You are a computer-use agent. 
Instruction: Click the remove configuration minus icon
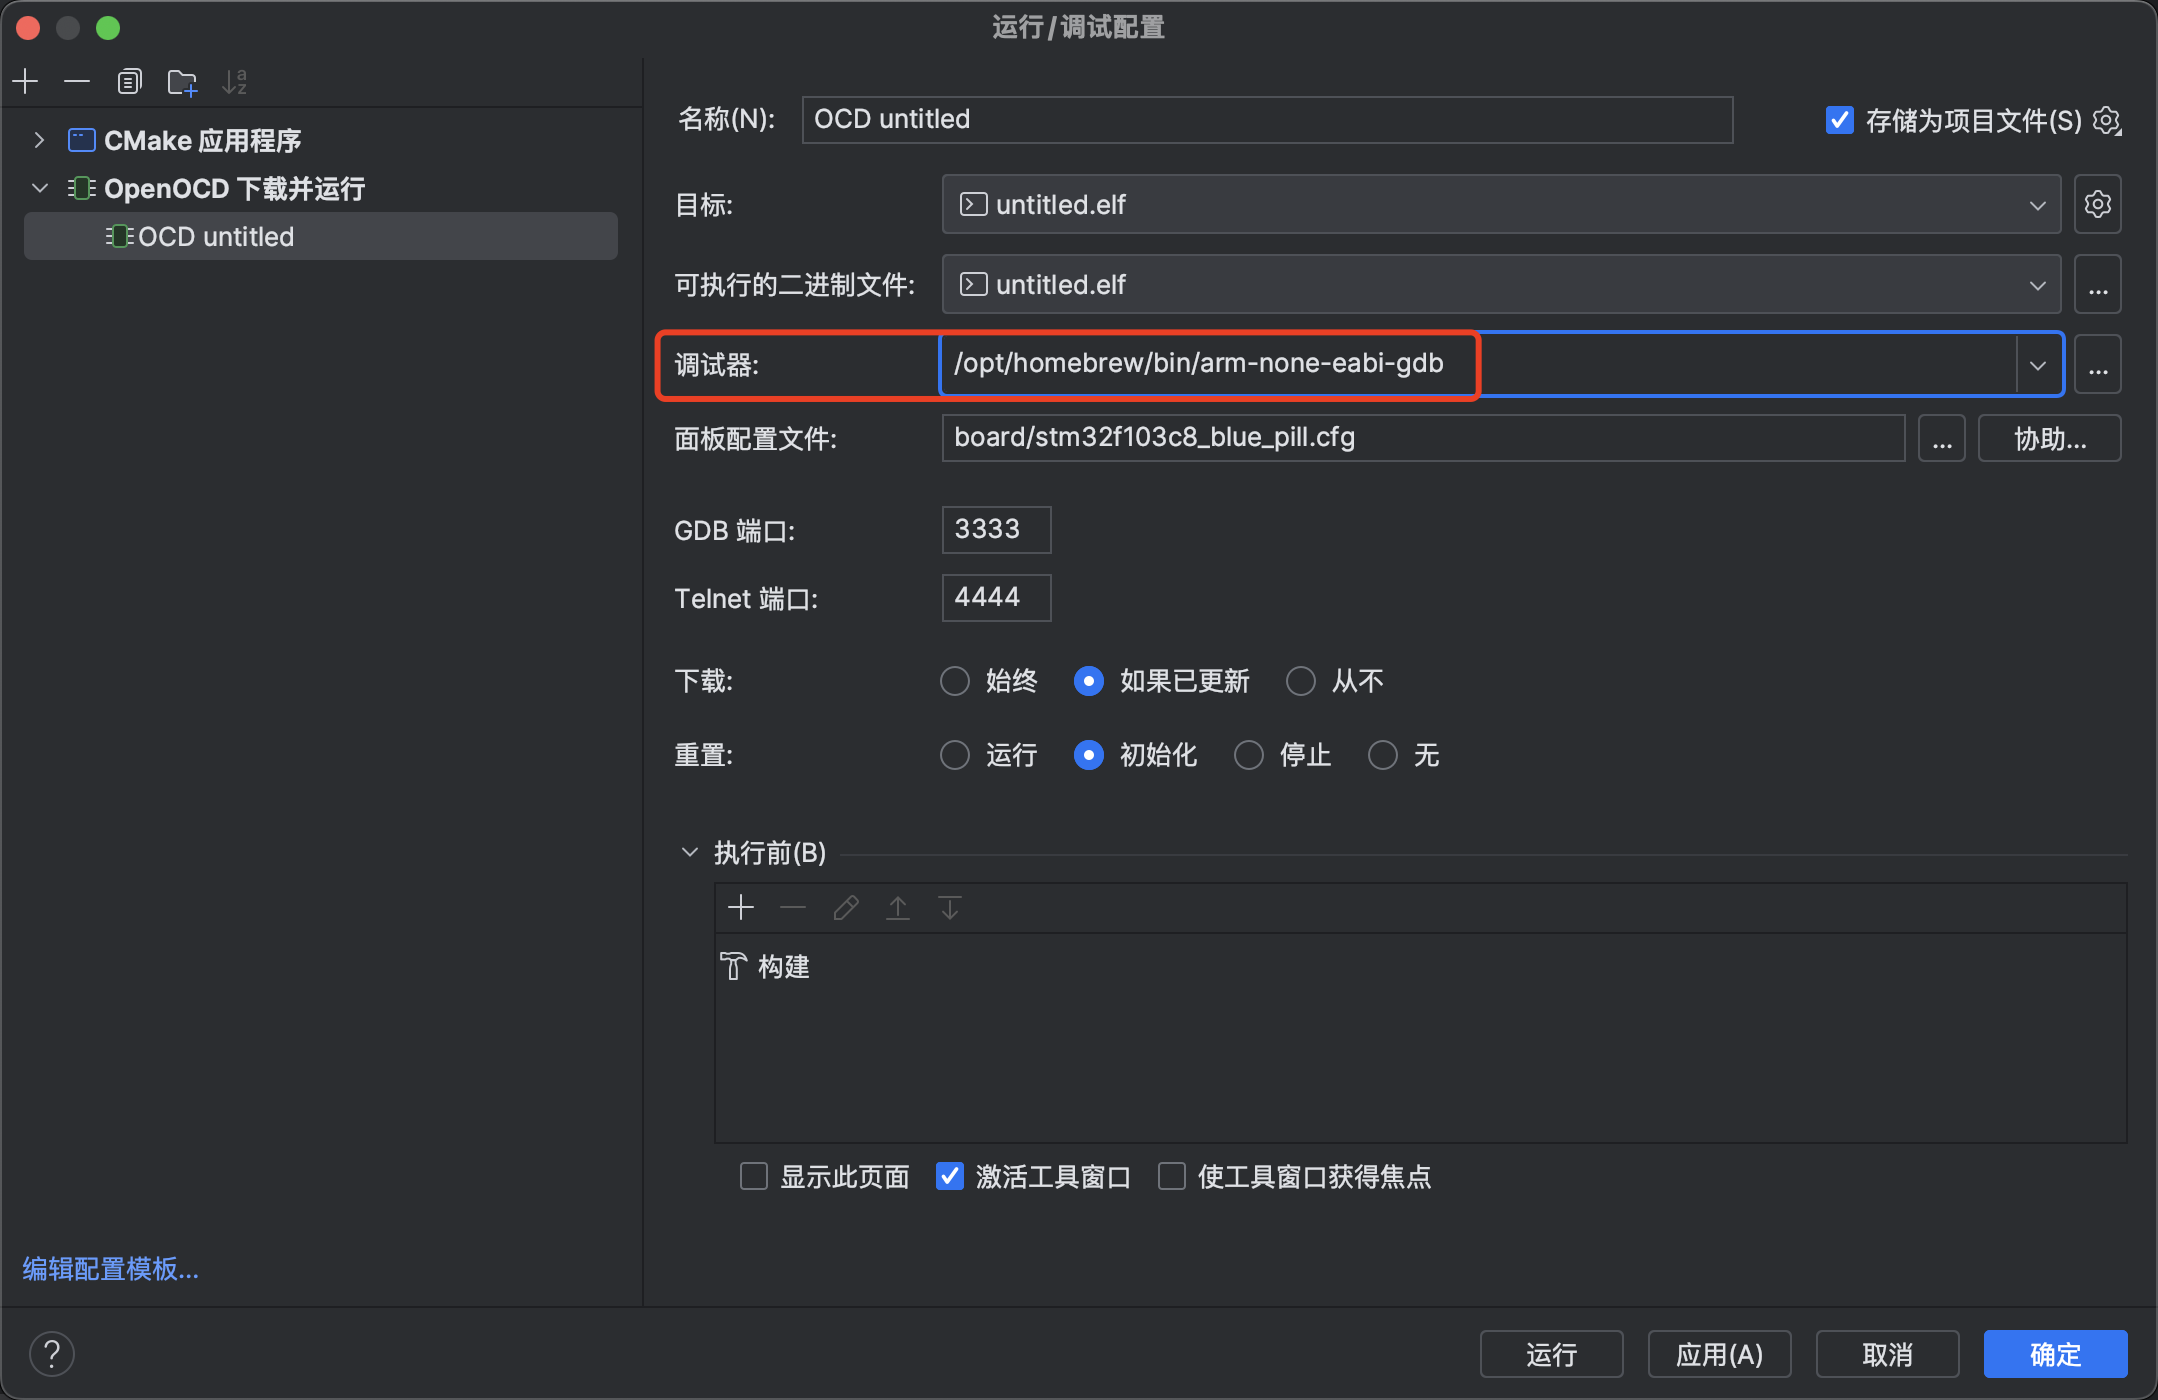(77, 81)
